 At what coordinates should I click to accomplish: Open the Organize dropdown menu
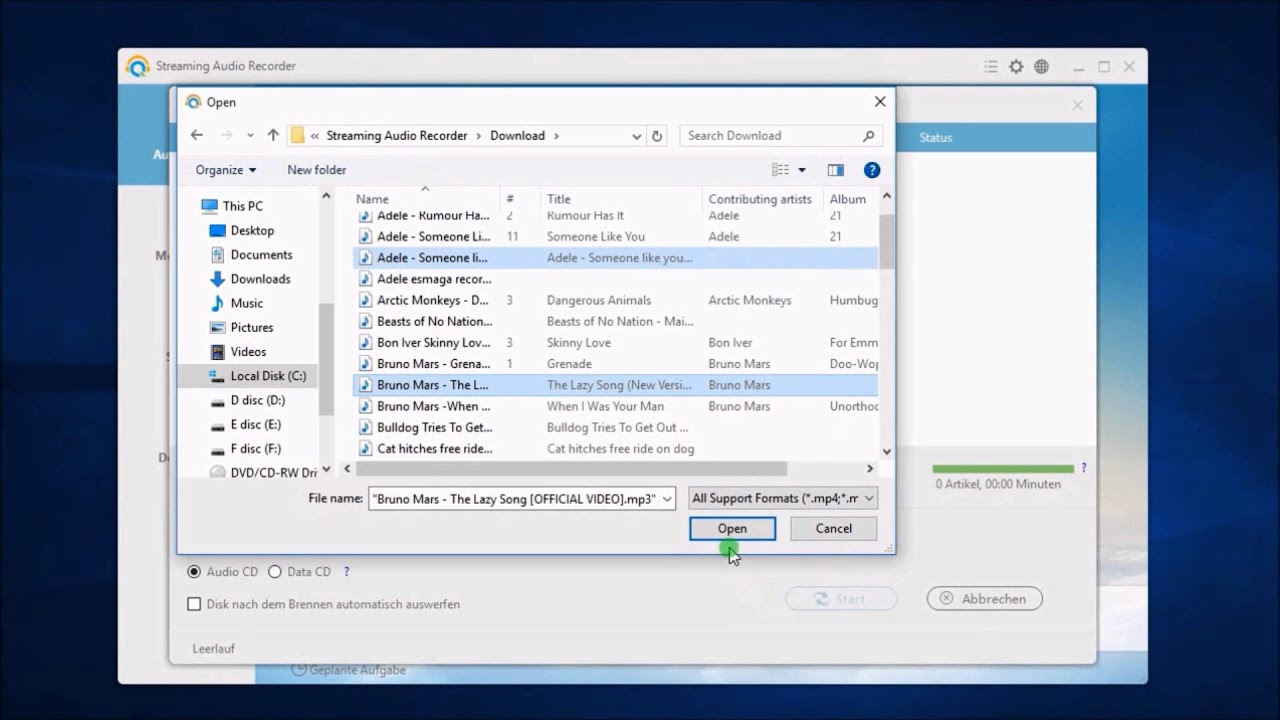[226, 170]
